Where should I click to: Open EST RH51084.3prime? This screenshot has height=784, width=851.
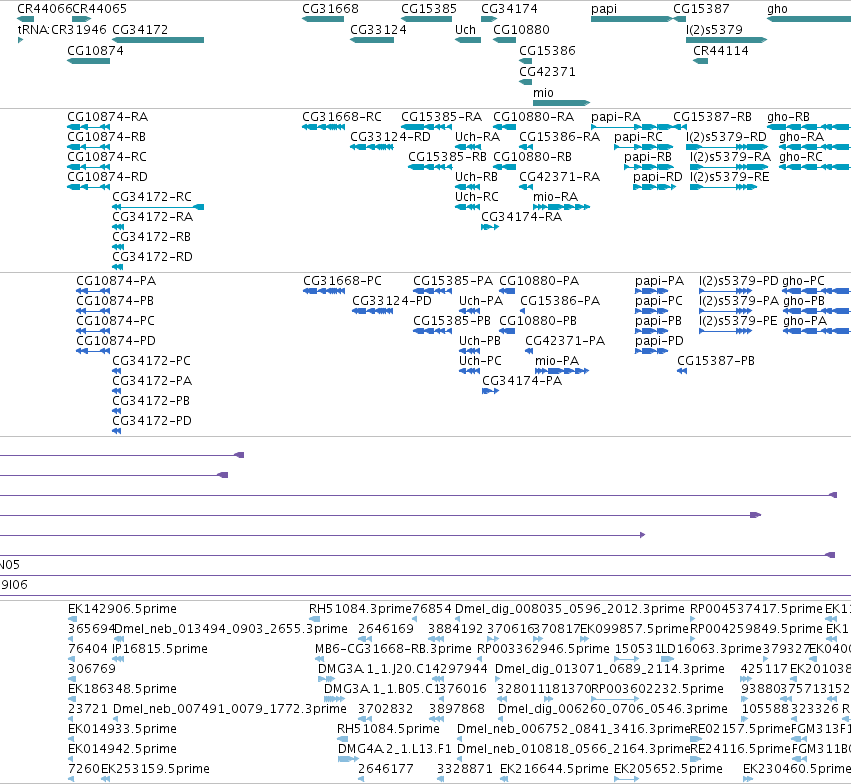pos(360,609)
